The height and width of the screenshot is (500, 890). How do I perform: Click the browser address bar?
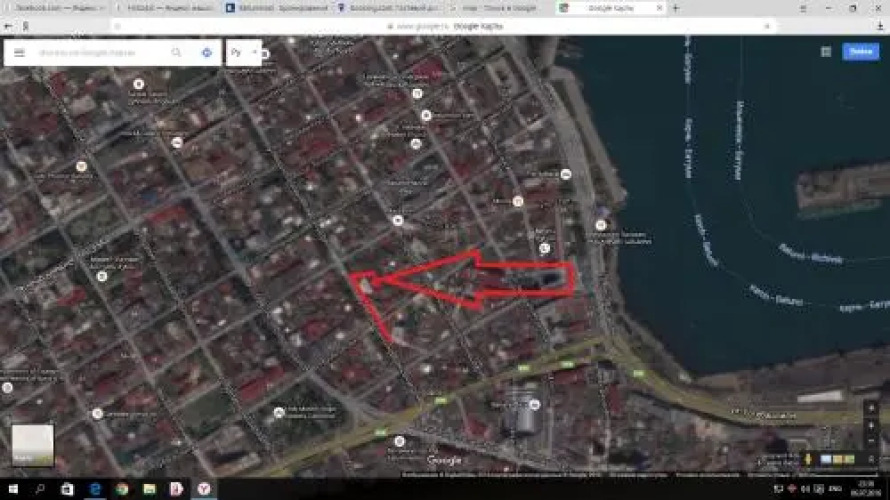[450, 26]
